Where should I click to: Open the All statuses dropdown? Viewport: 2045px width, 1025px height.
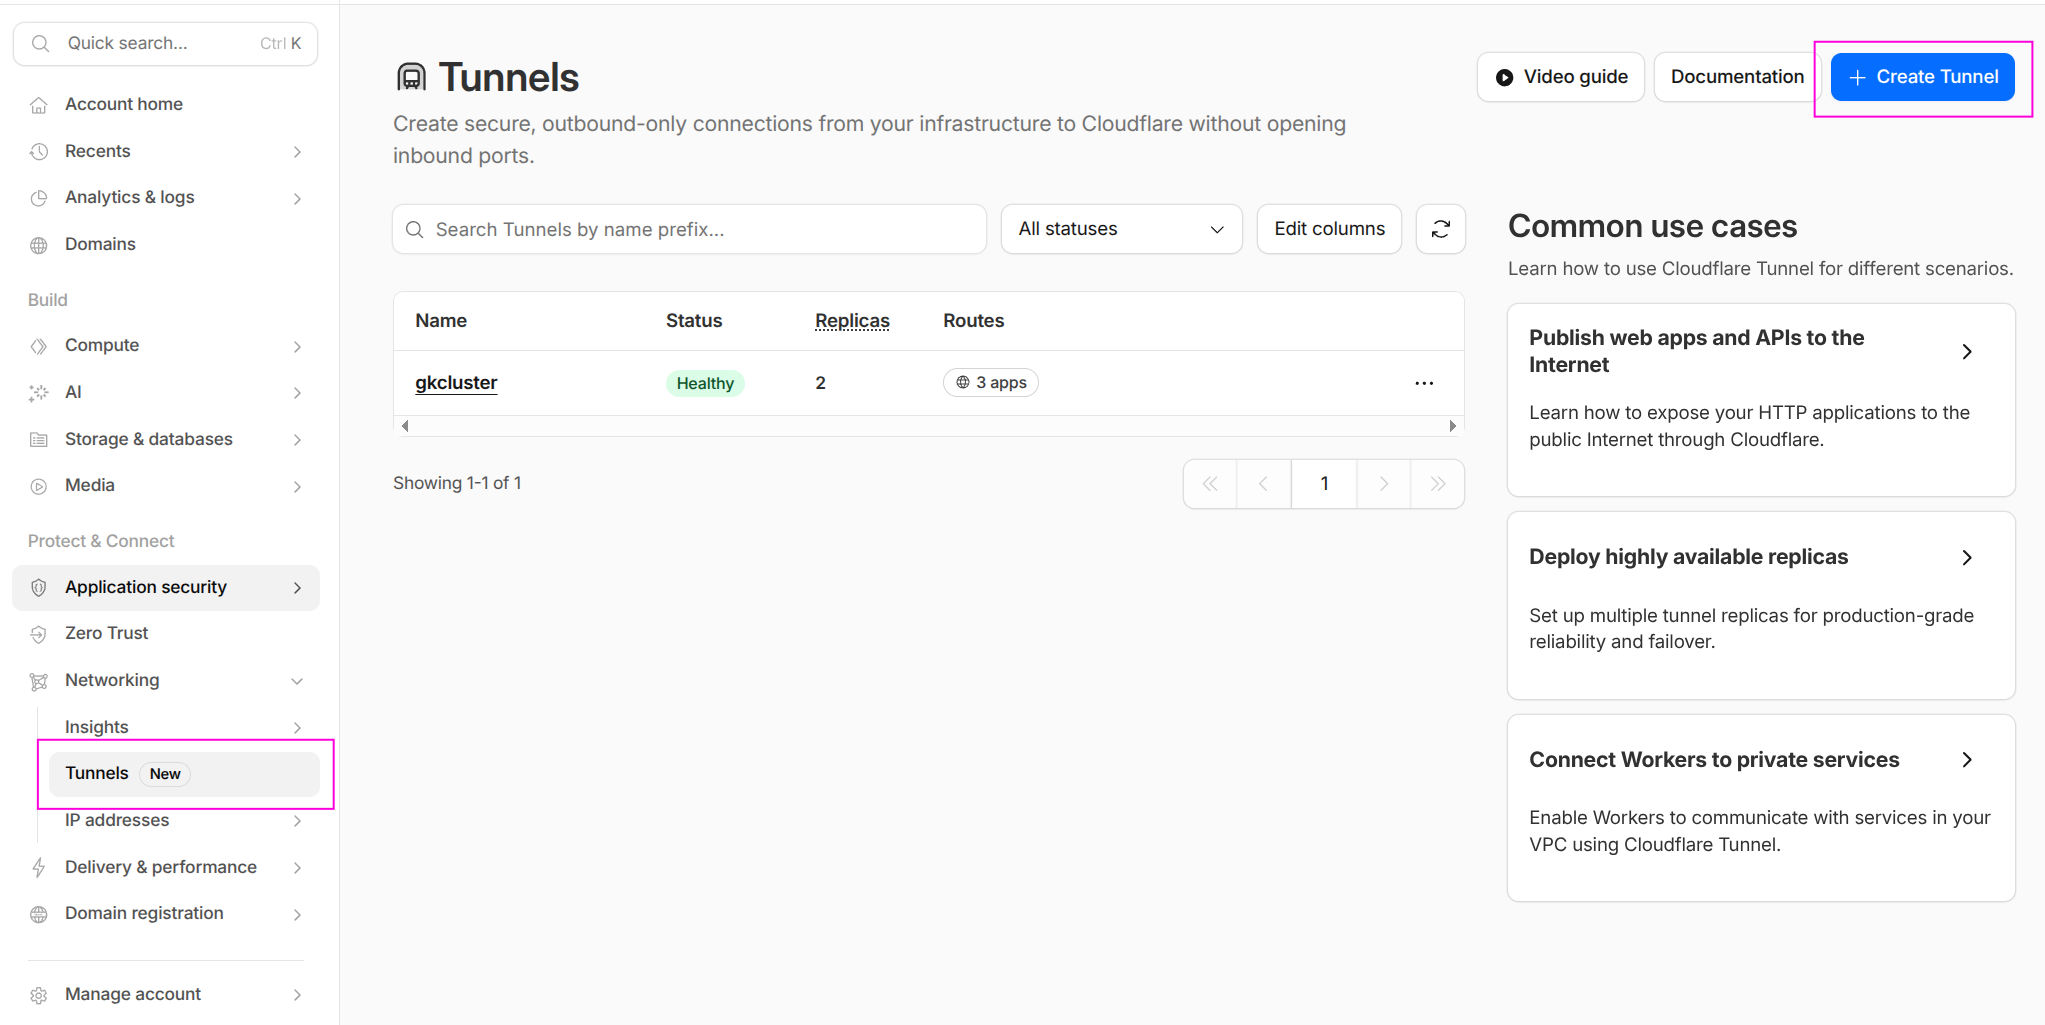[1120, 229]
